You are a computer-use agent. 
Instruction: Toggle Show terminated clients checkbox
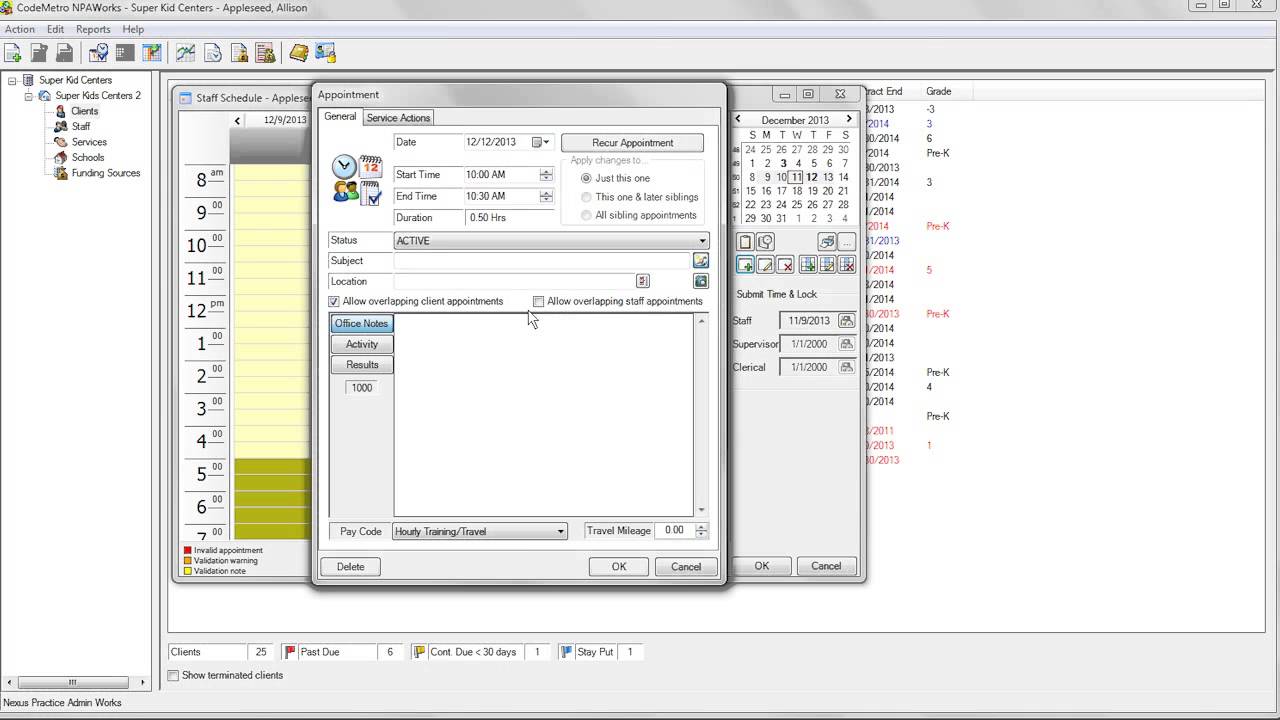tap(173, 675)
